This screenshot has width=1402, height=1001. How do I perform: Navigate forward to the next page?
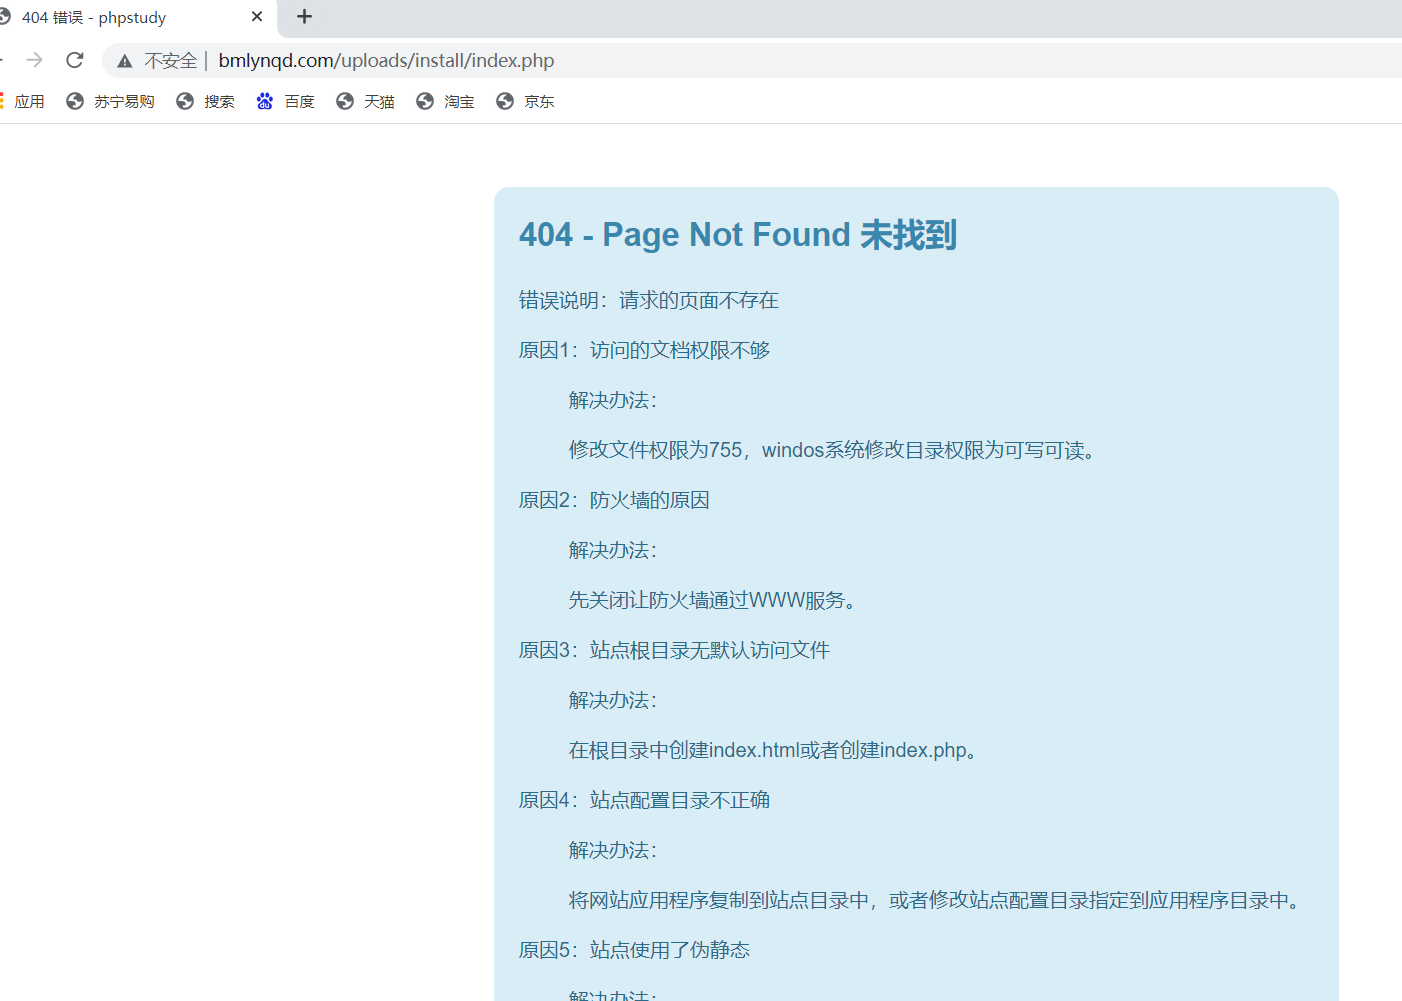coord(34,59)
